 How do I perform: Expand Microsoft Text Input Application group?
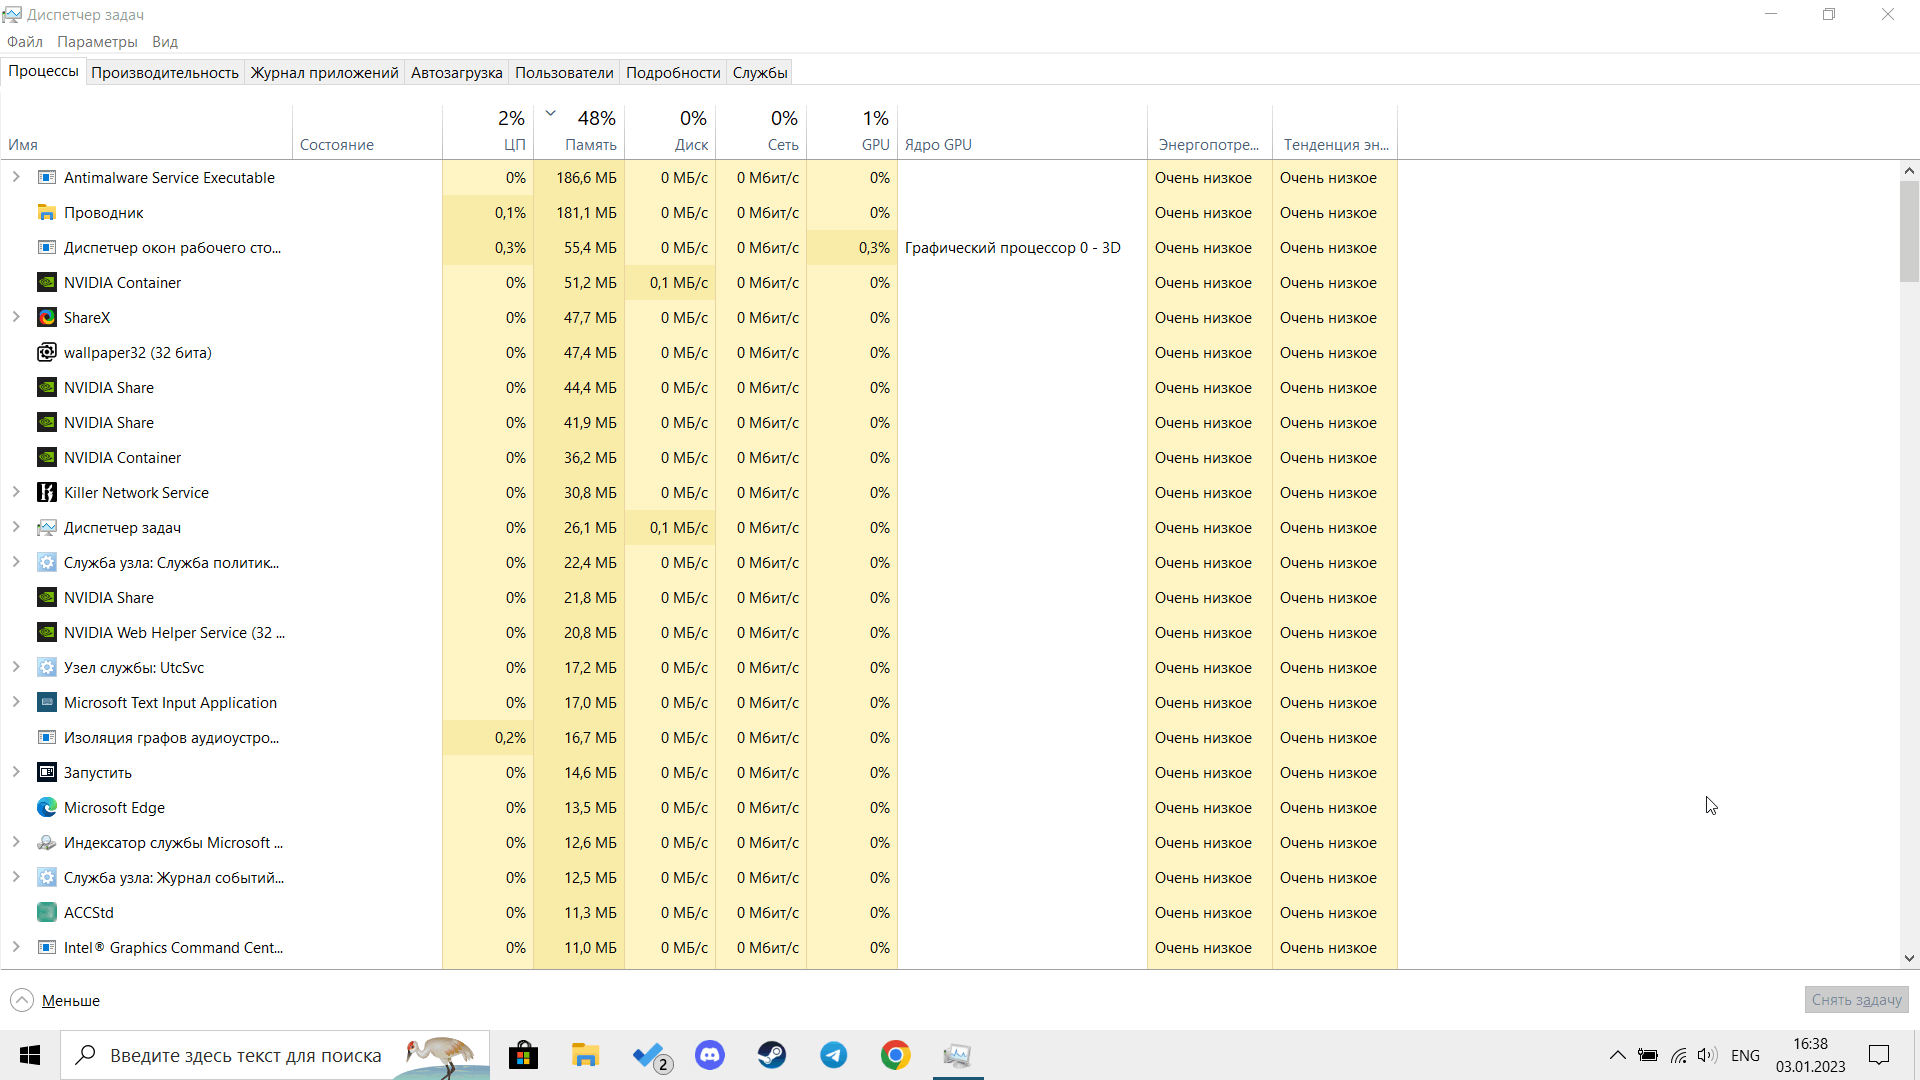tap(16, 702)
